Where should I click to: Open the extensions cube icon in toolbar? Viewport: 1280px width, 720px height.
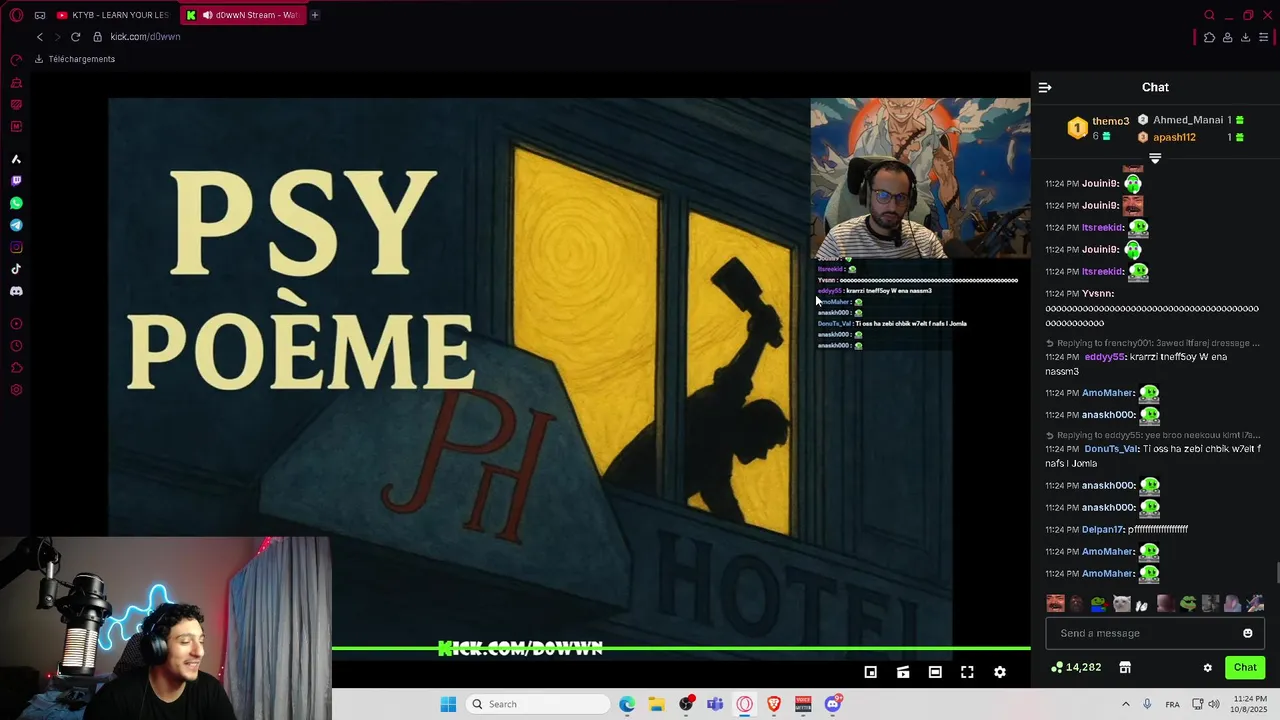1209,37
